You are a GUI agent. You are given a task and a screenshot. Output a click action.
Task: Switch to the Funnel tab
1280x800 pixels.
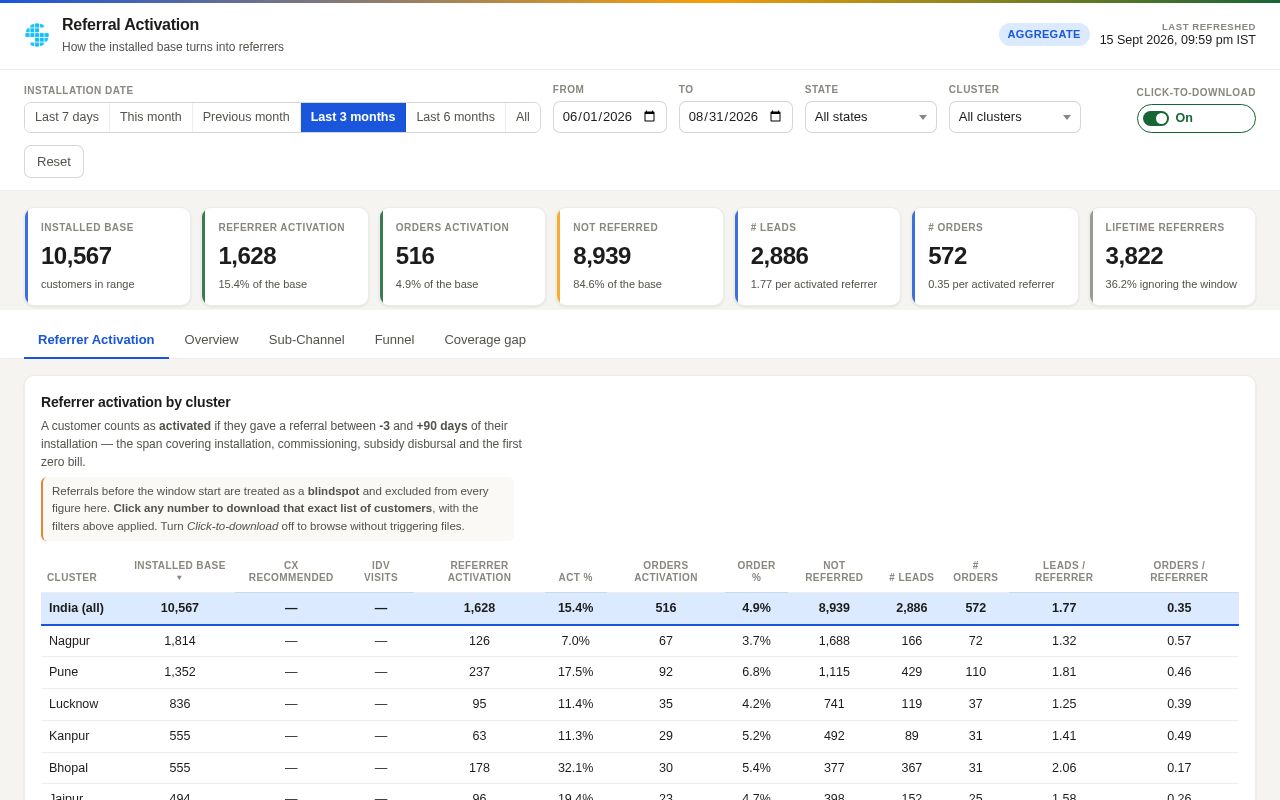394,339
